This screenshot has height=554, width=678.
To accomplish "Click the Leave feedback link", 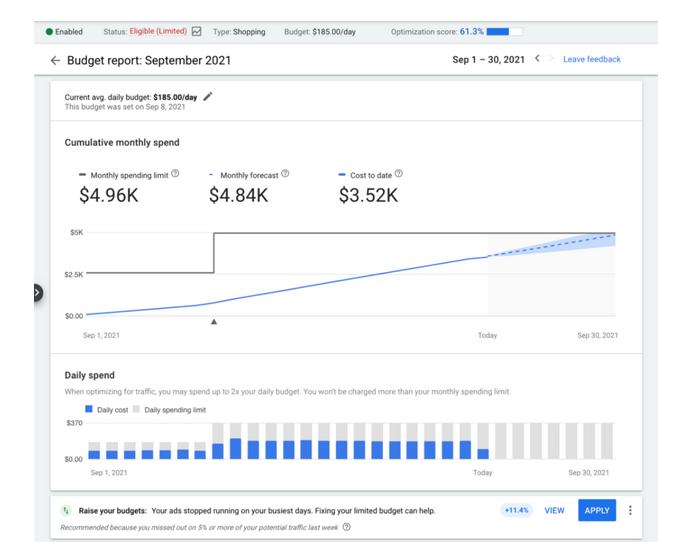I will 591,60.
